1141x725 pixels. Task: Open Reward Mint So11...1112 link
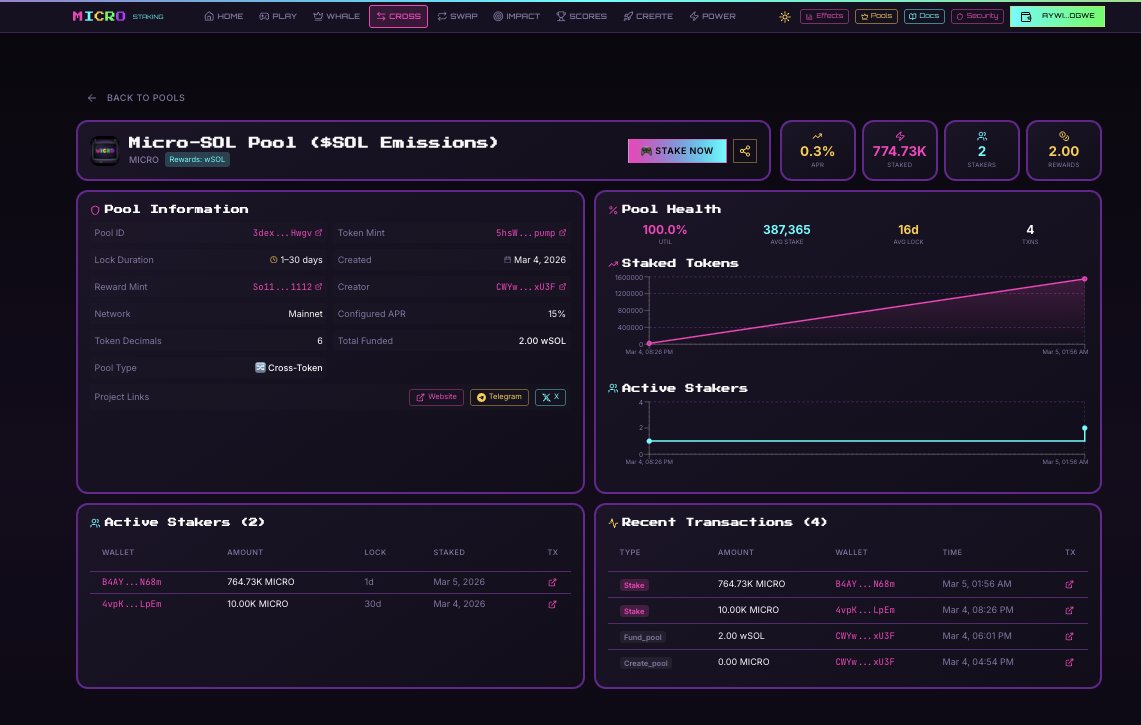click(x=287, y=287)
